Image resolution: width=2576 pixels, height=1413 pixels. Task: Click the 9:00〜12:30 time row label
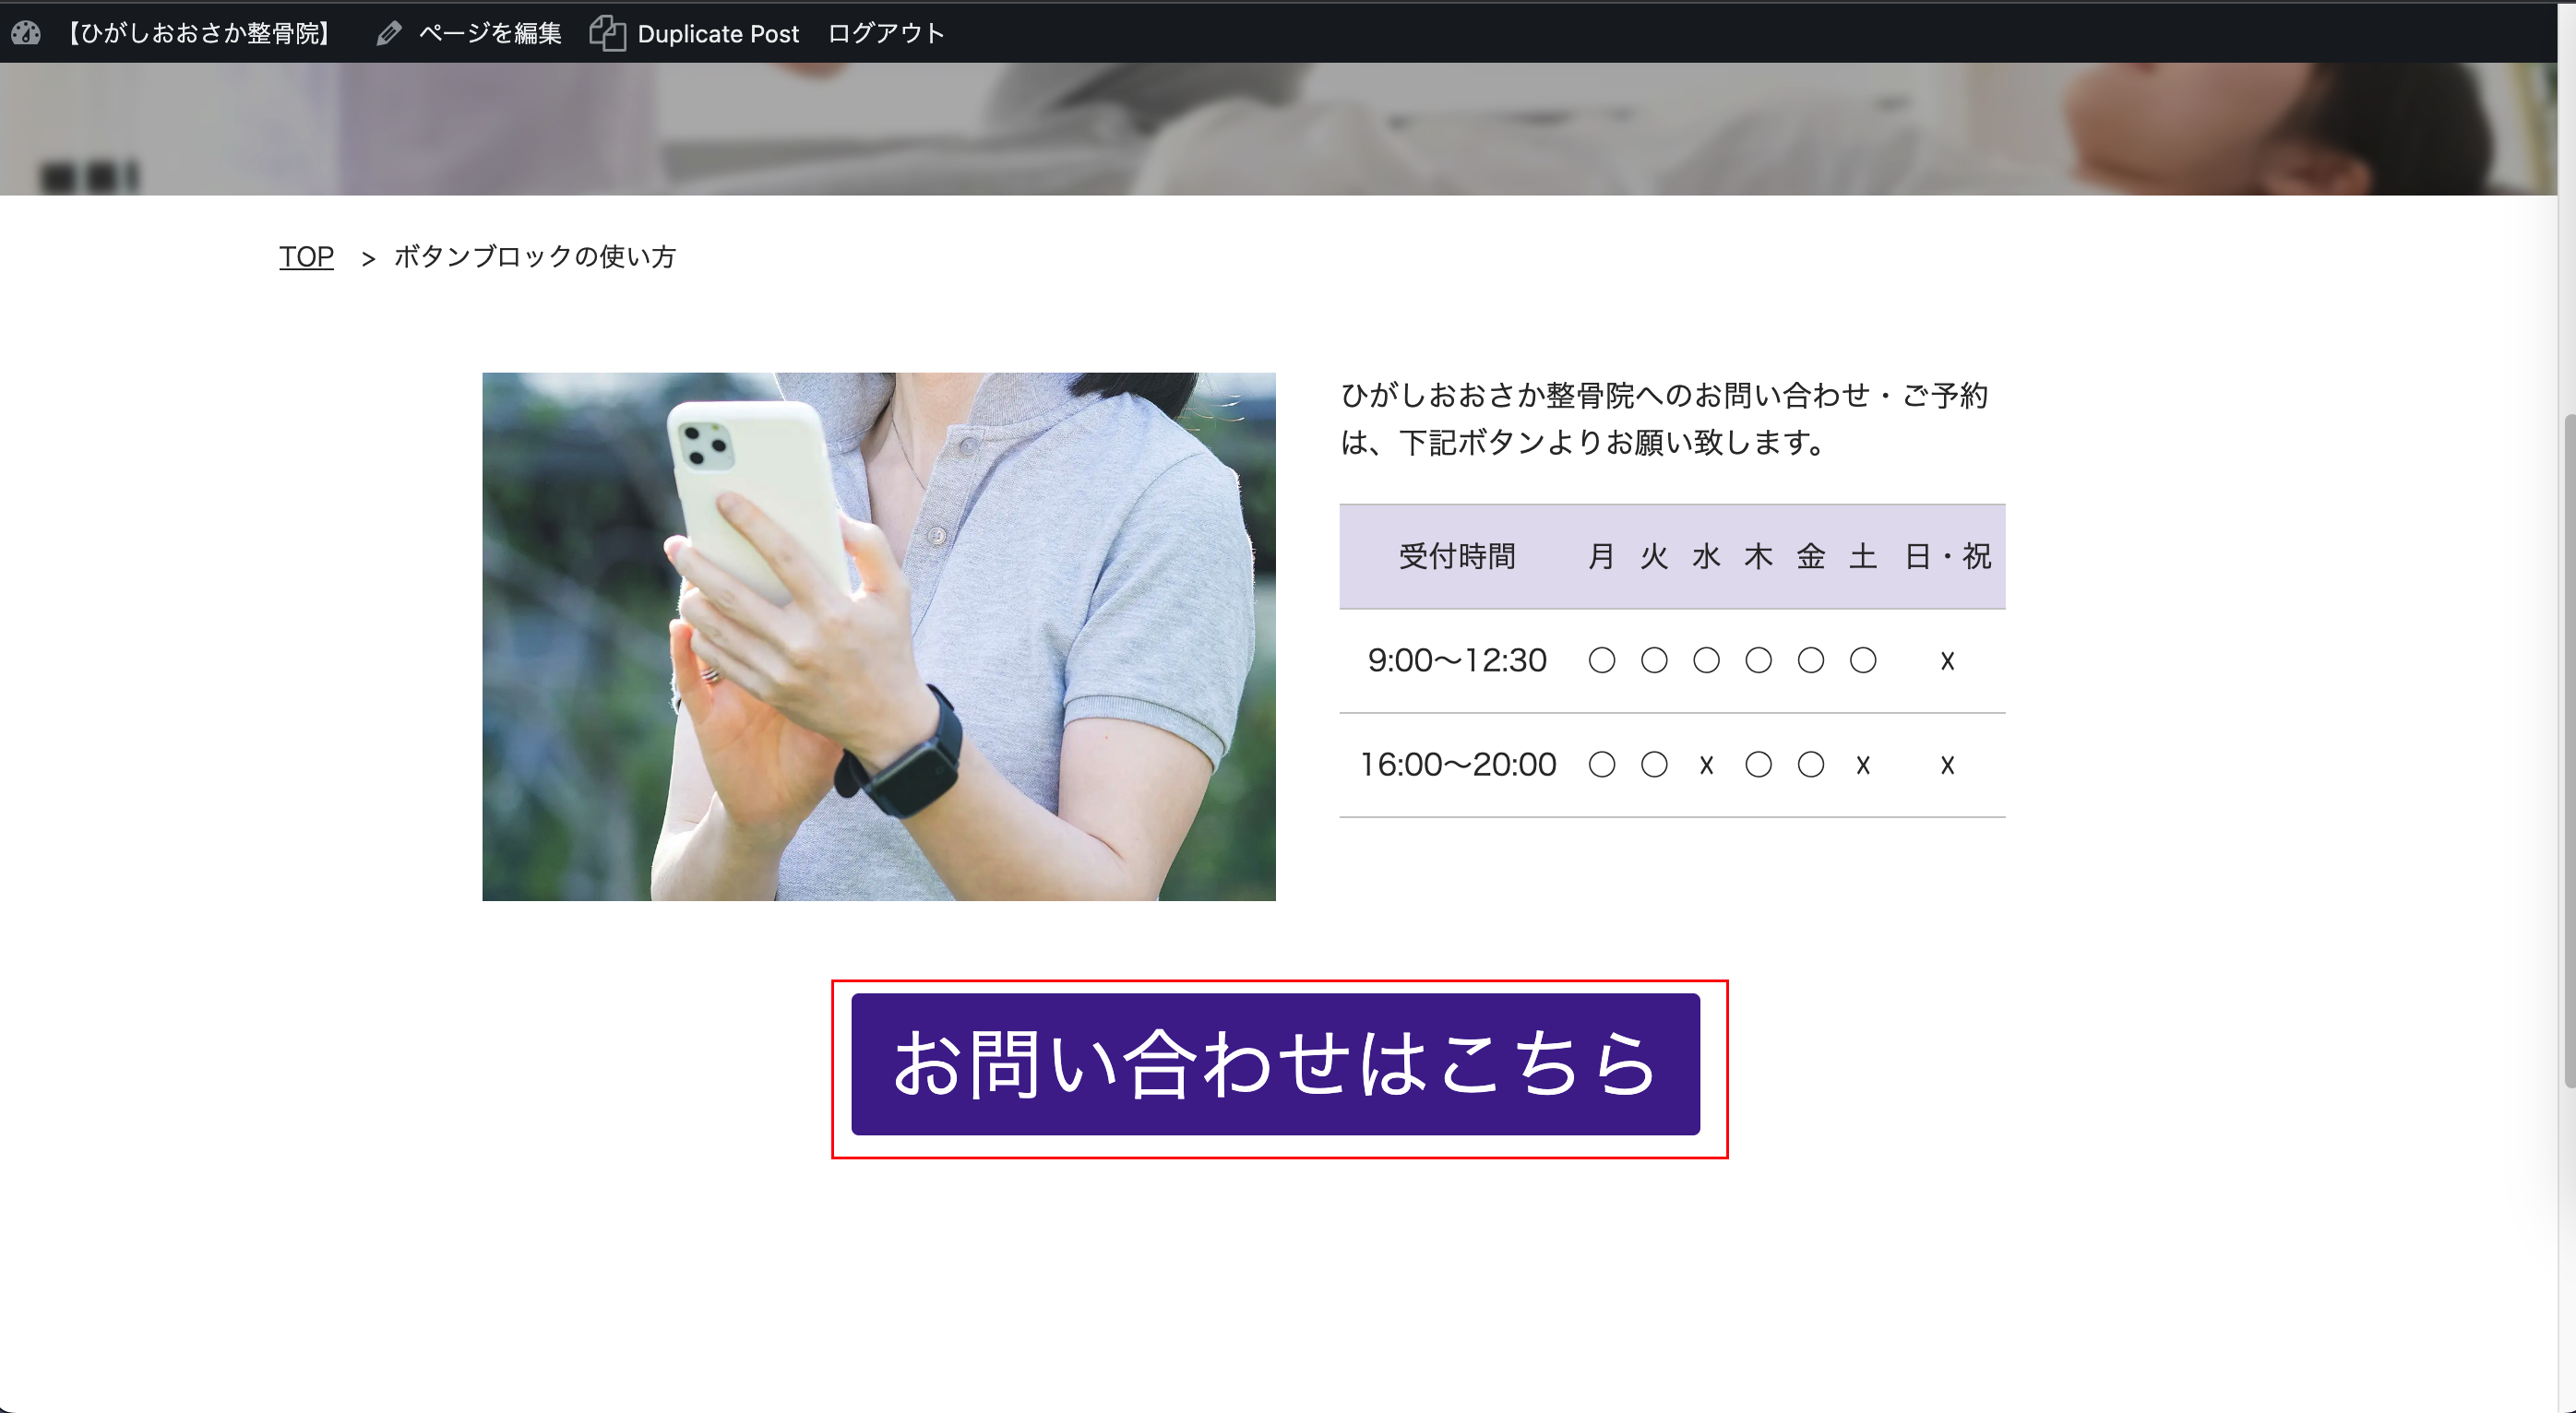(x=1456, y=660)
